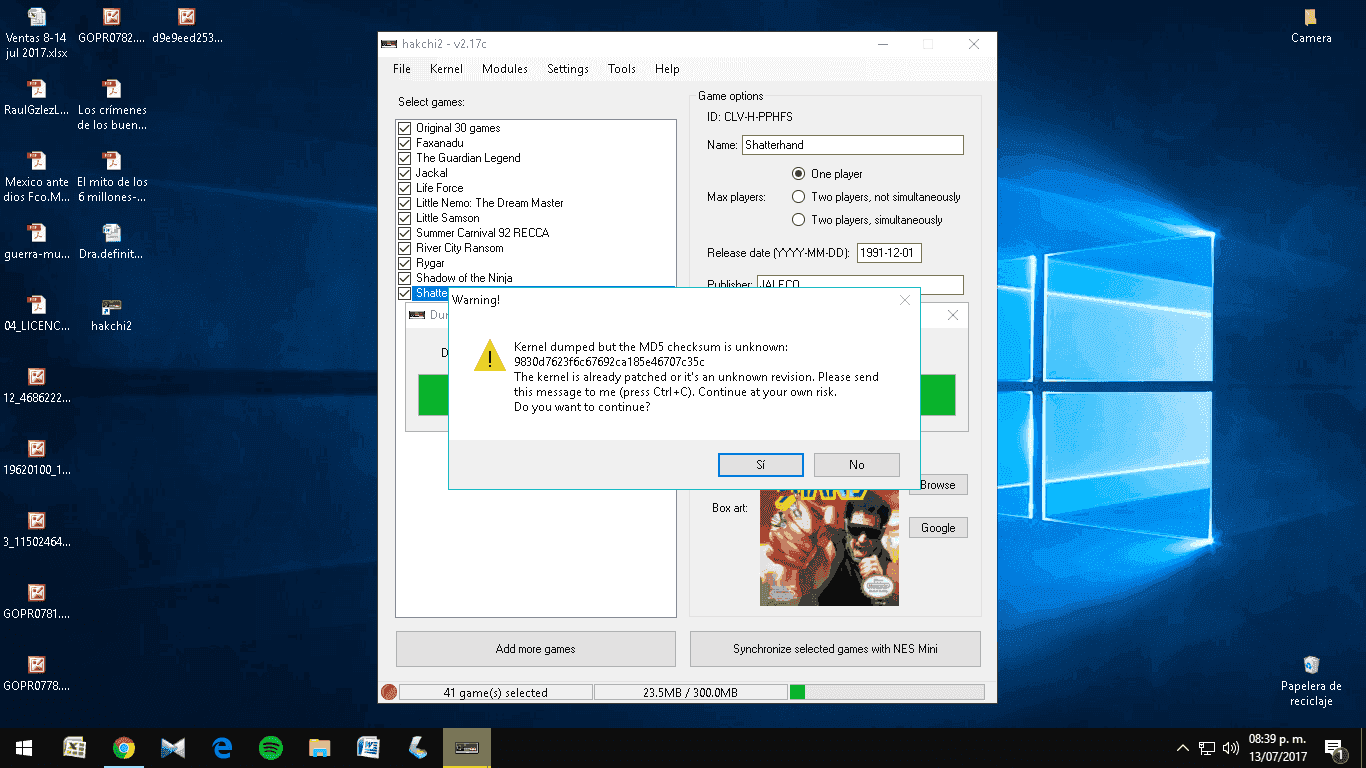The width and height of the screenshot is (1366, 768).
Task: Click the Release date field 1991-12-01
Action: coord(889,253)
